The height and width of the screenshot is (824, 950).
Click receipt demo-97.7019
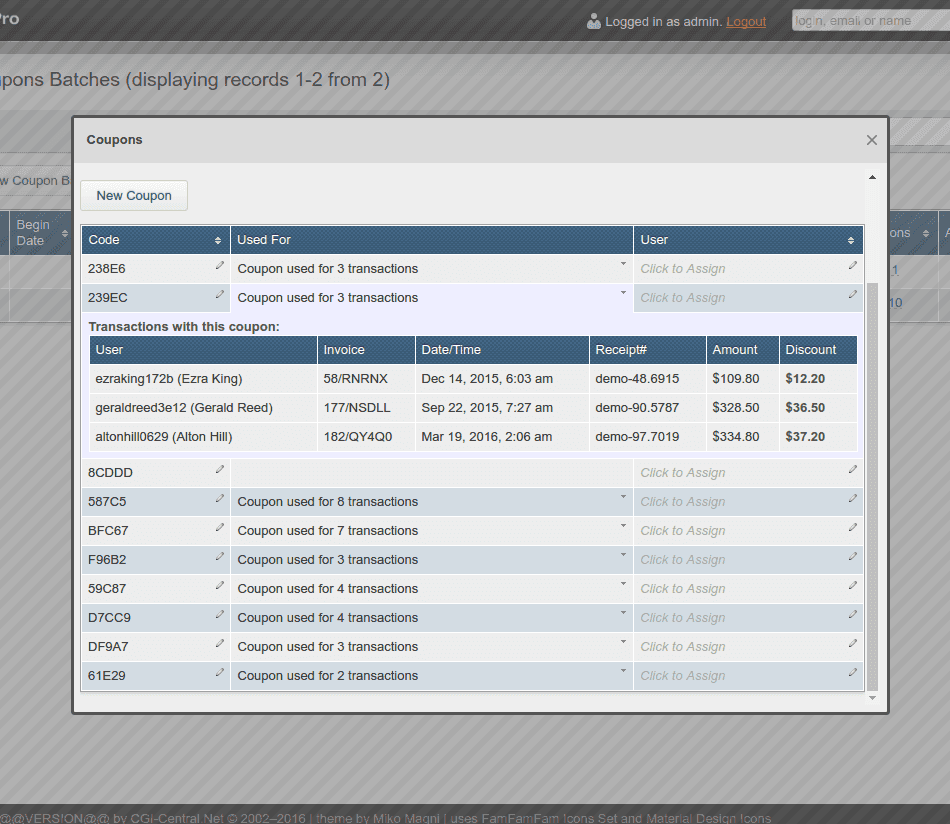pos(637,437)
